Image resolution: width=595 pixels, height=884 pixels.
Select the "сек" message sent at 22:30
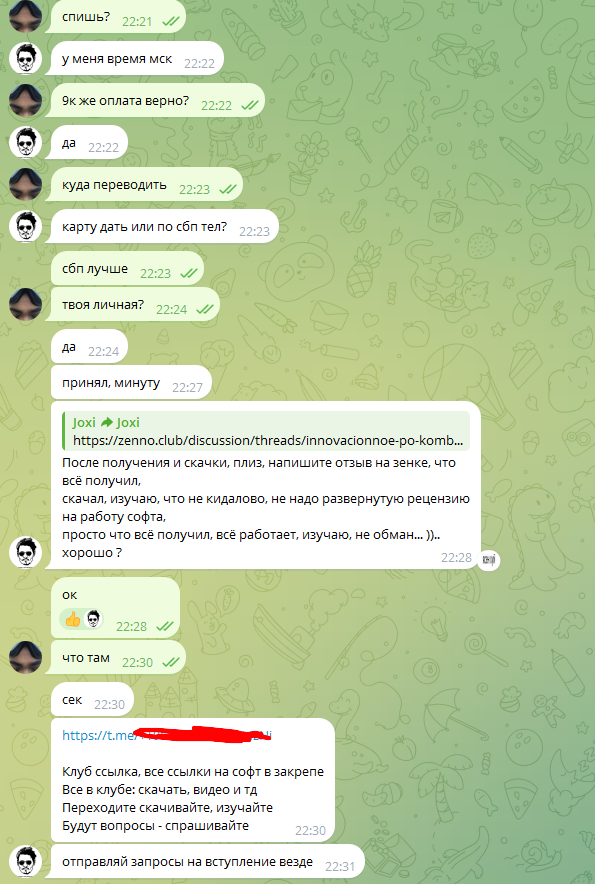[92, 700]
